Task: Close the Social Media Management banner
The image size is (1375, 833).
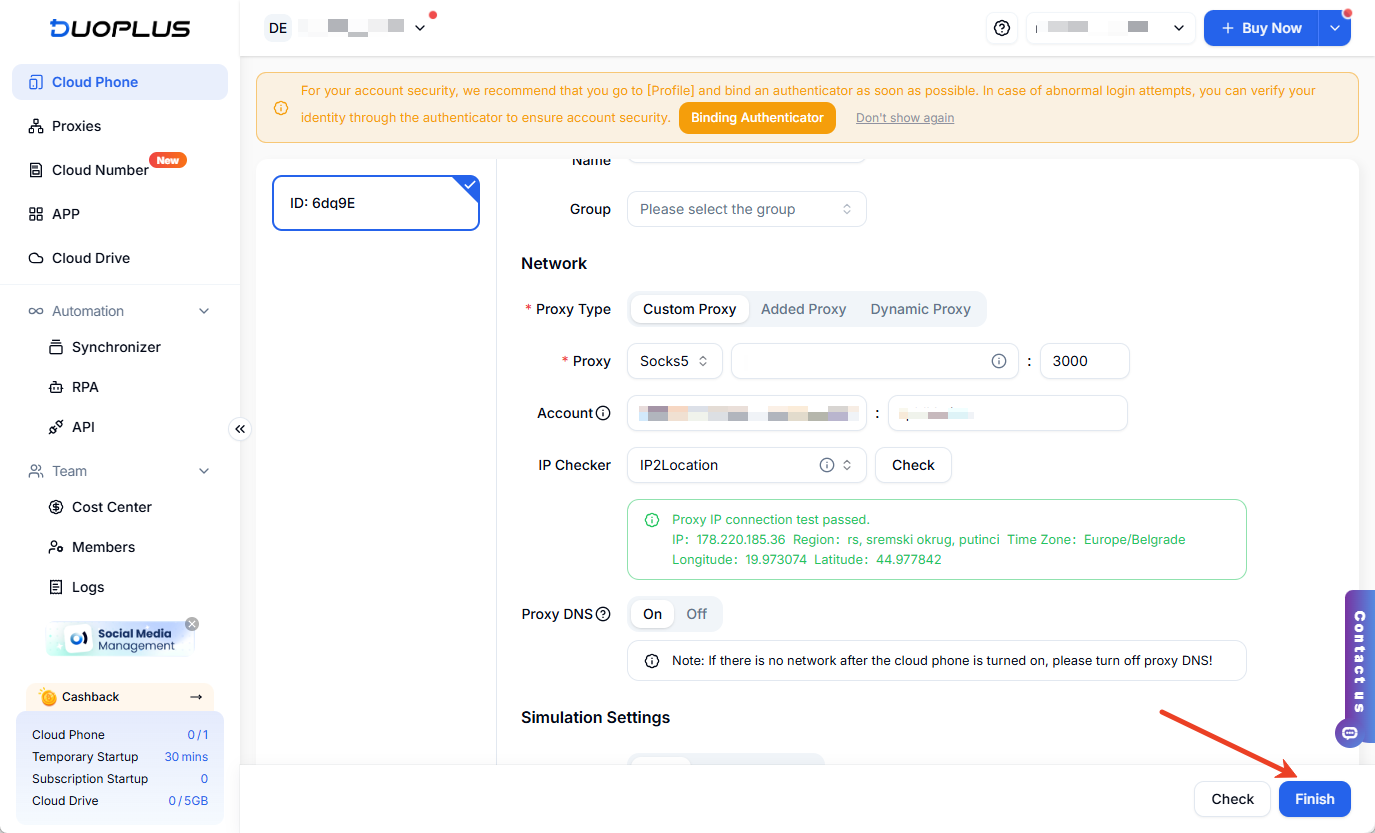Action: point(192,624)
